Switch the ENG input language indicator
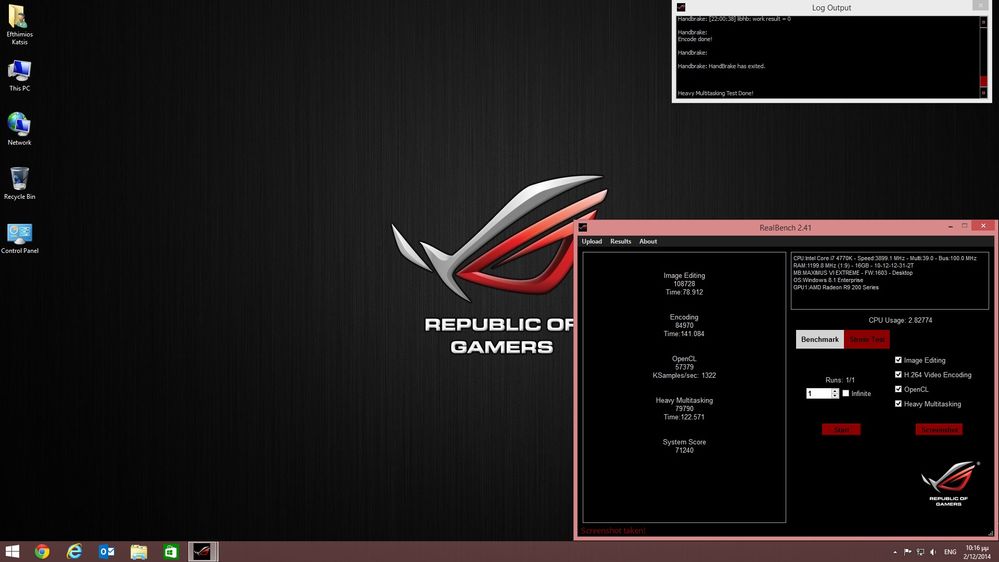The height and width of the screenshot is (562, 999). click(950, 552)
